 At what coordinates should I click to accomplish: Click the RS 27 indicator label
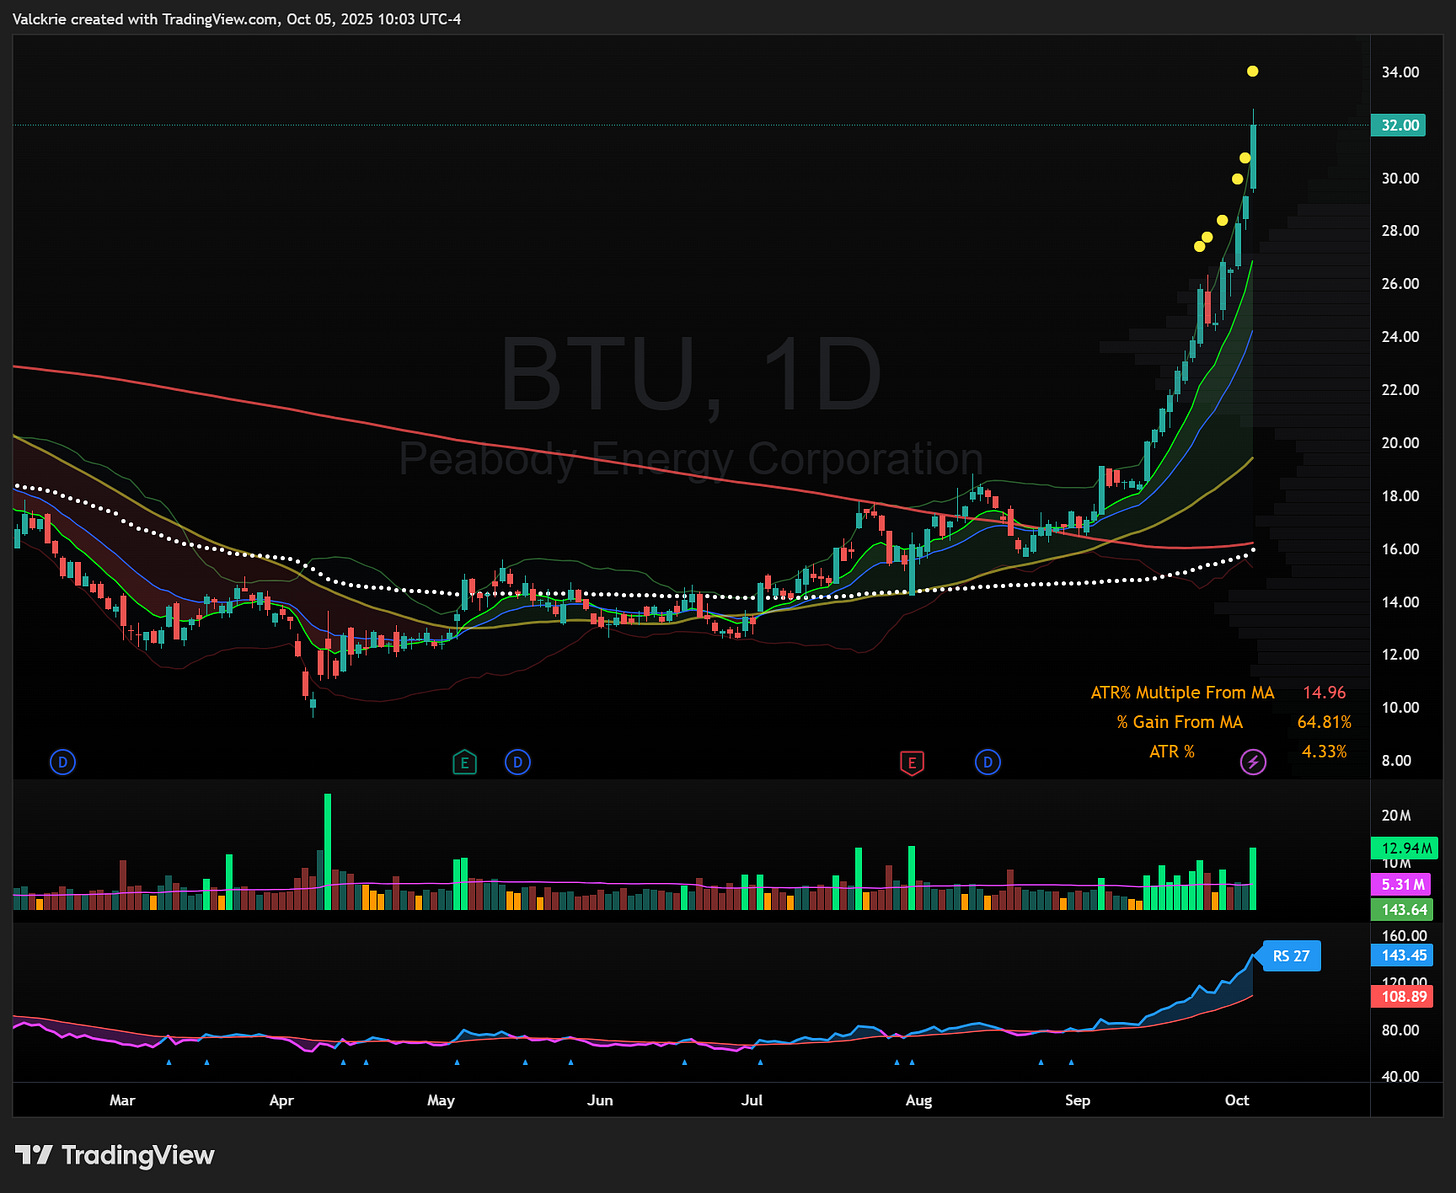[x=1291, y=956]
